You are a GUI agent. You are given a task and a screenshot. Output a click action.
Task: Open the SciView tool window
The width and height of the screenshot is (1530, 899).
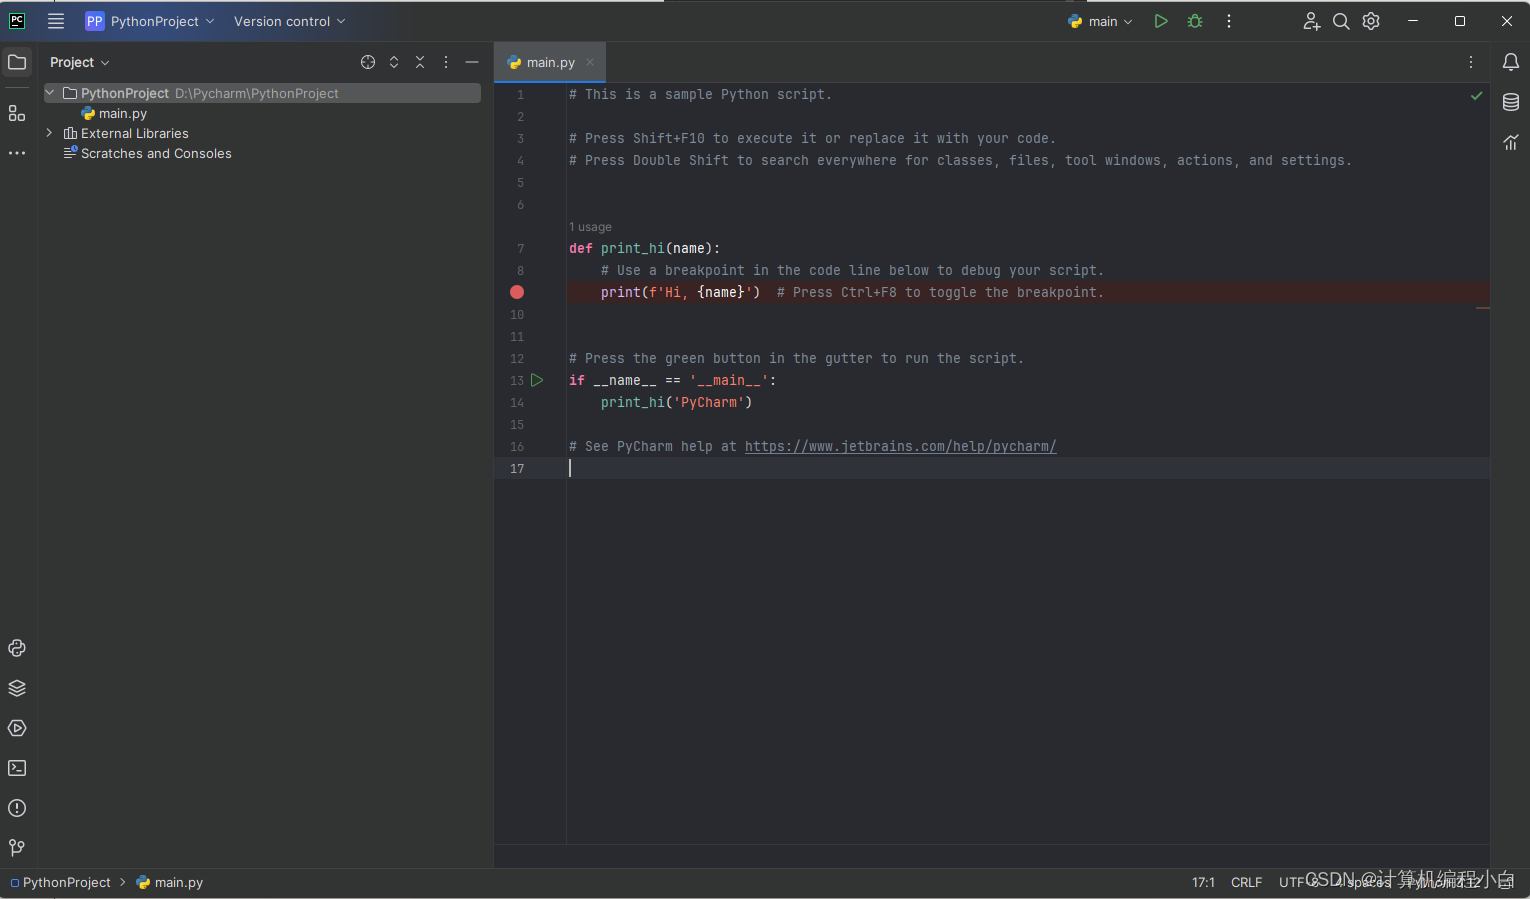tap(1511, 142)
